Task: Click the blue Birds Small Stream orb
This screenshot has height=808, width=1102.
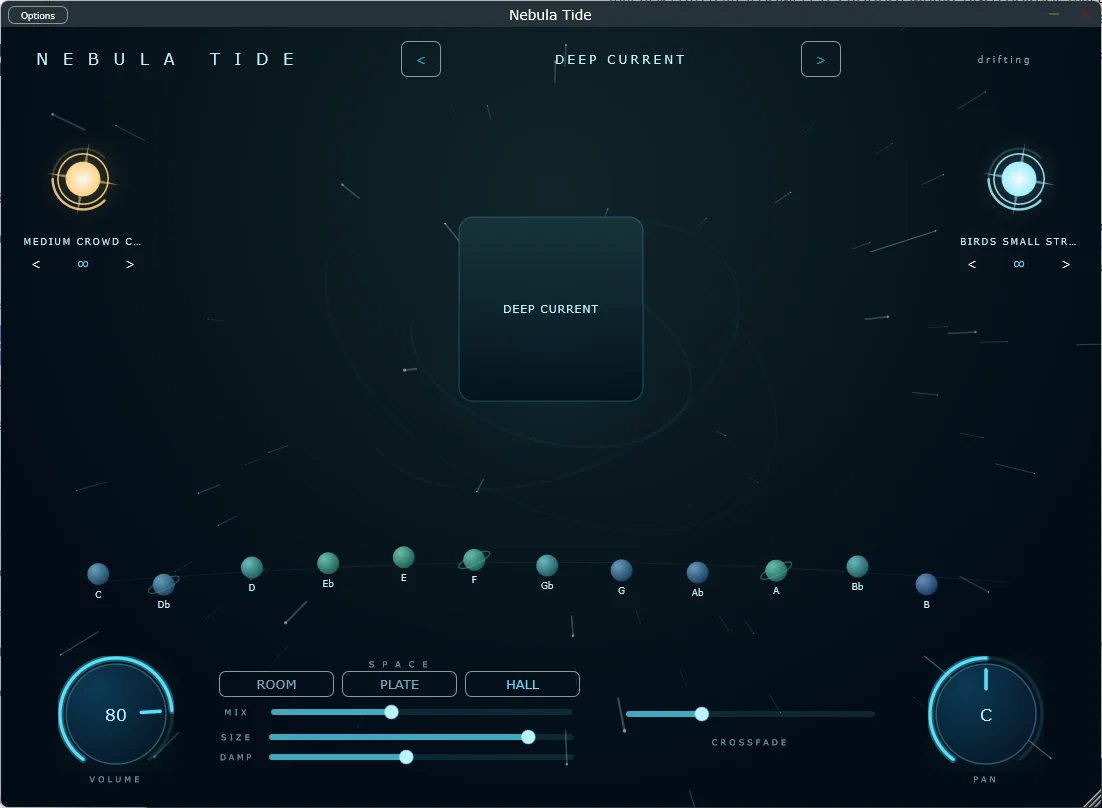Action: point(1018,180)
